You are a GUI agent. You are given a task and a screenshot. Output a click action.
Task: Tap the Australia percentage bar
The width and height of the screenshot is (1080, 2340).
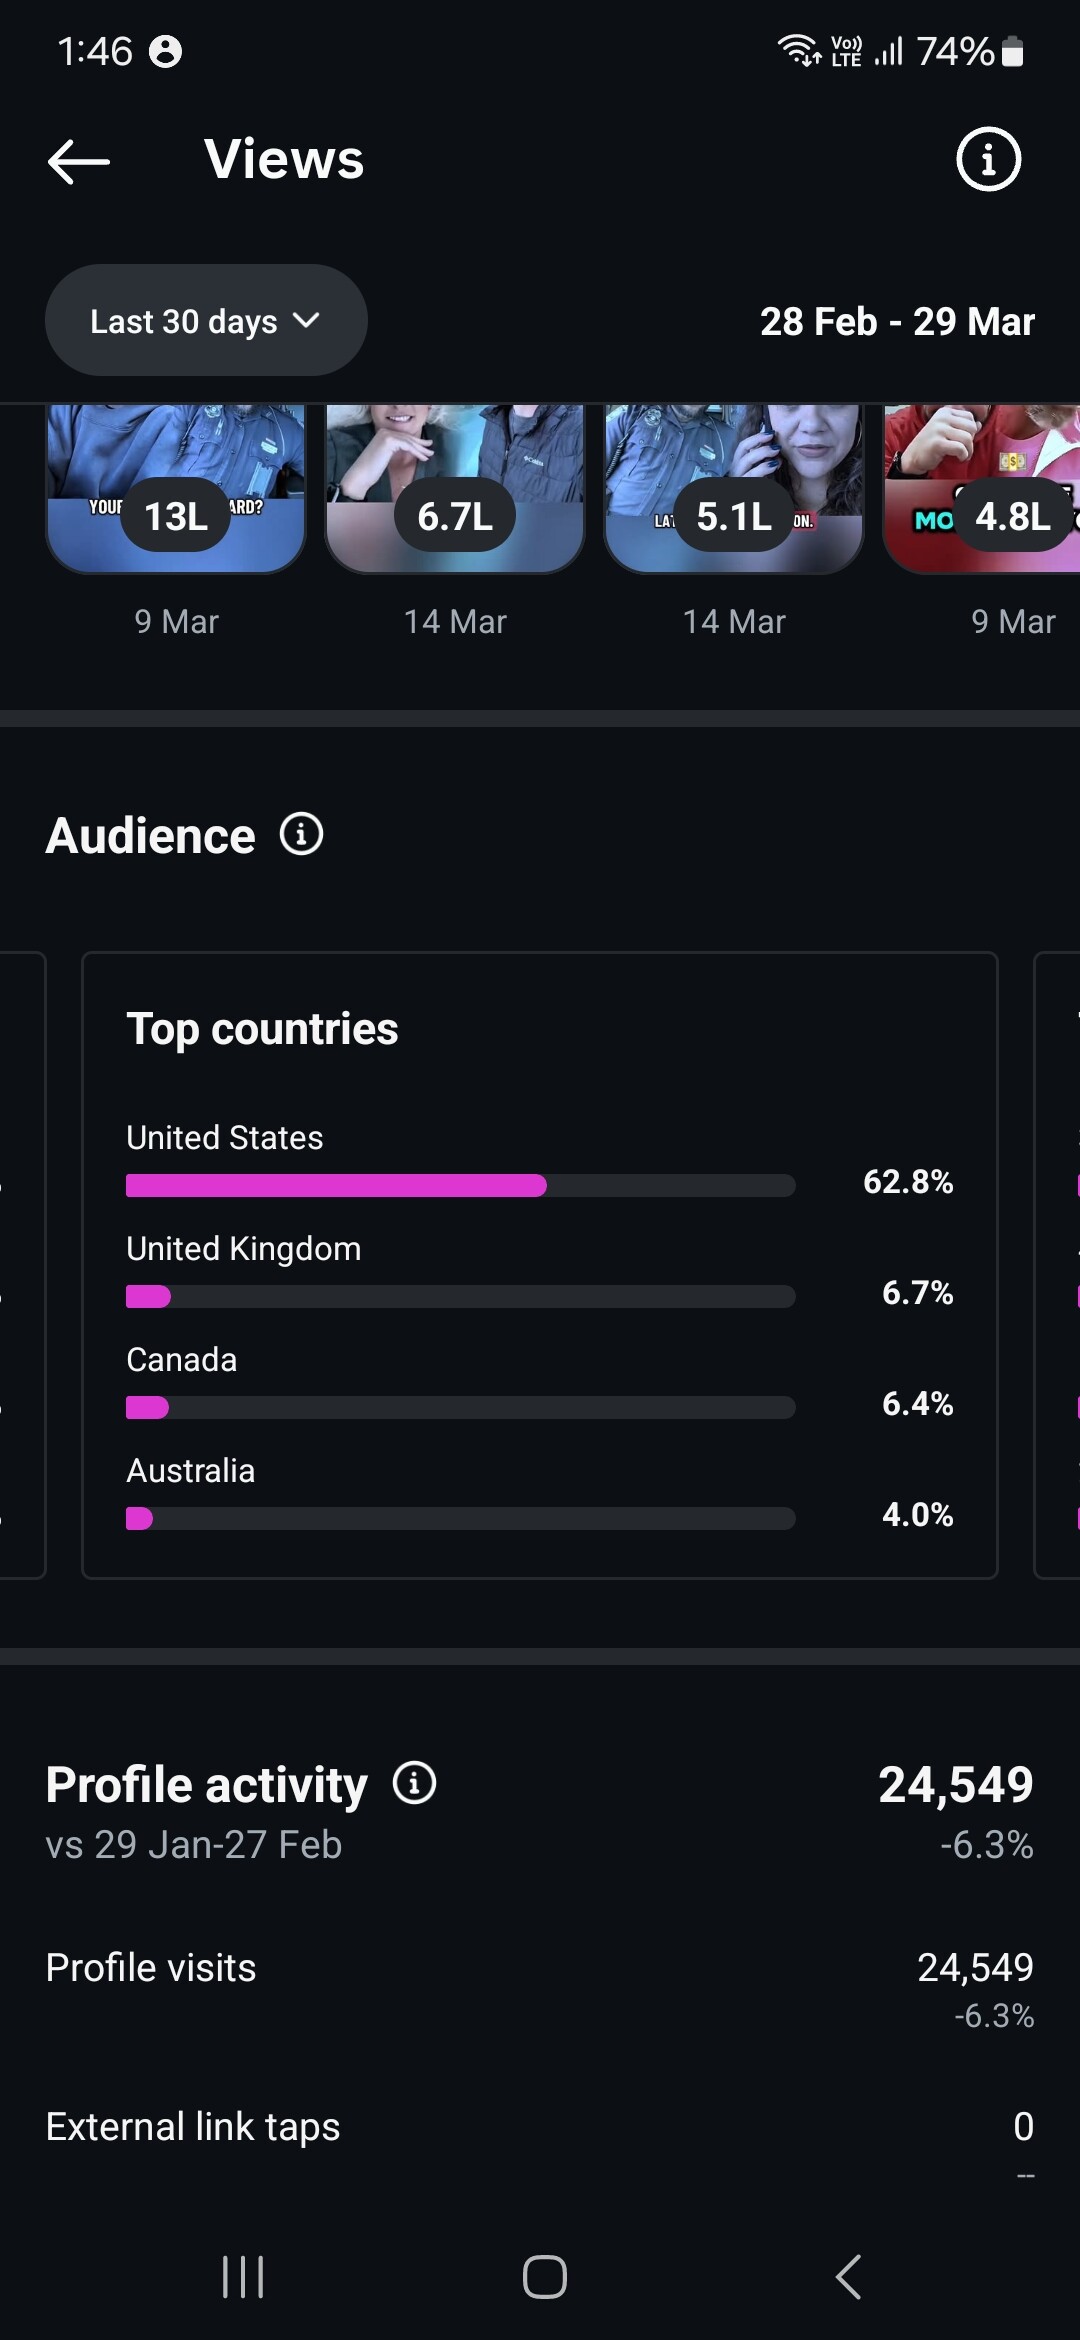[x=460, y=1519]
